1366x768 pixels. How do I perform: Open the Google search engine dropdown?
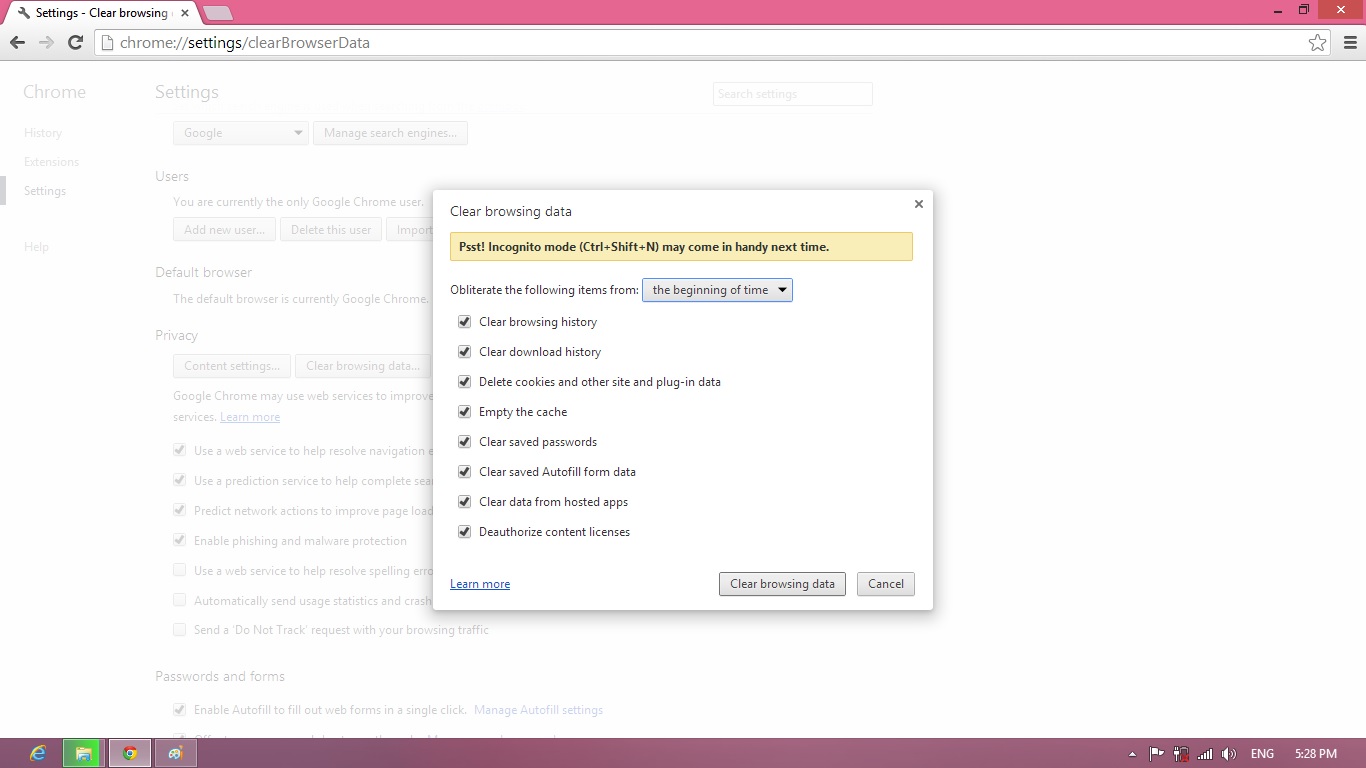[x=241, y=133]
